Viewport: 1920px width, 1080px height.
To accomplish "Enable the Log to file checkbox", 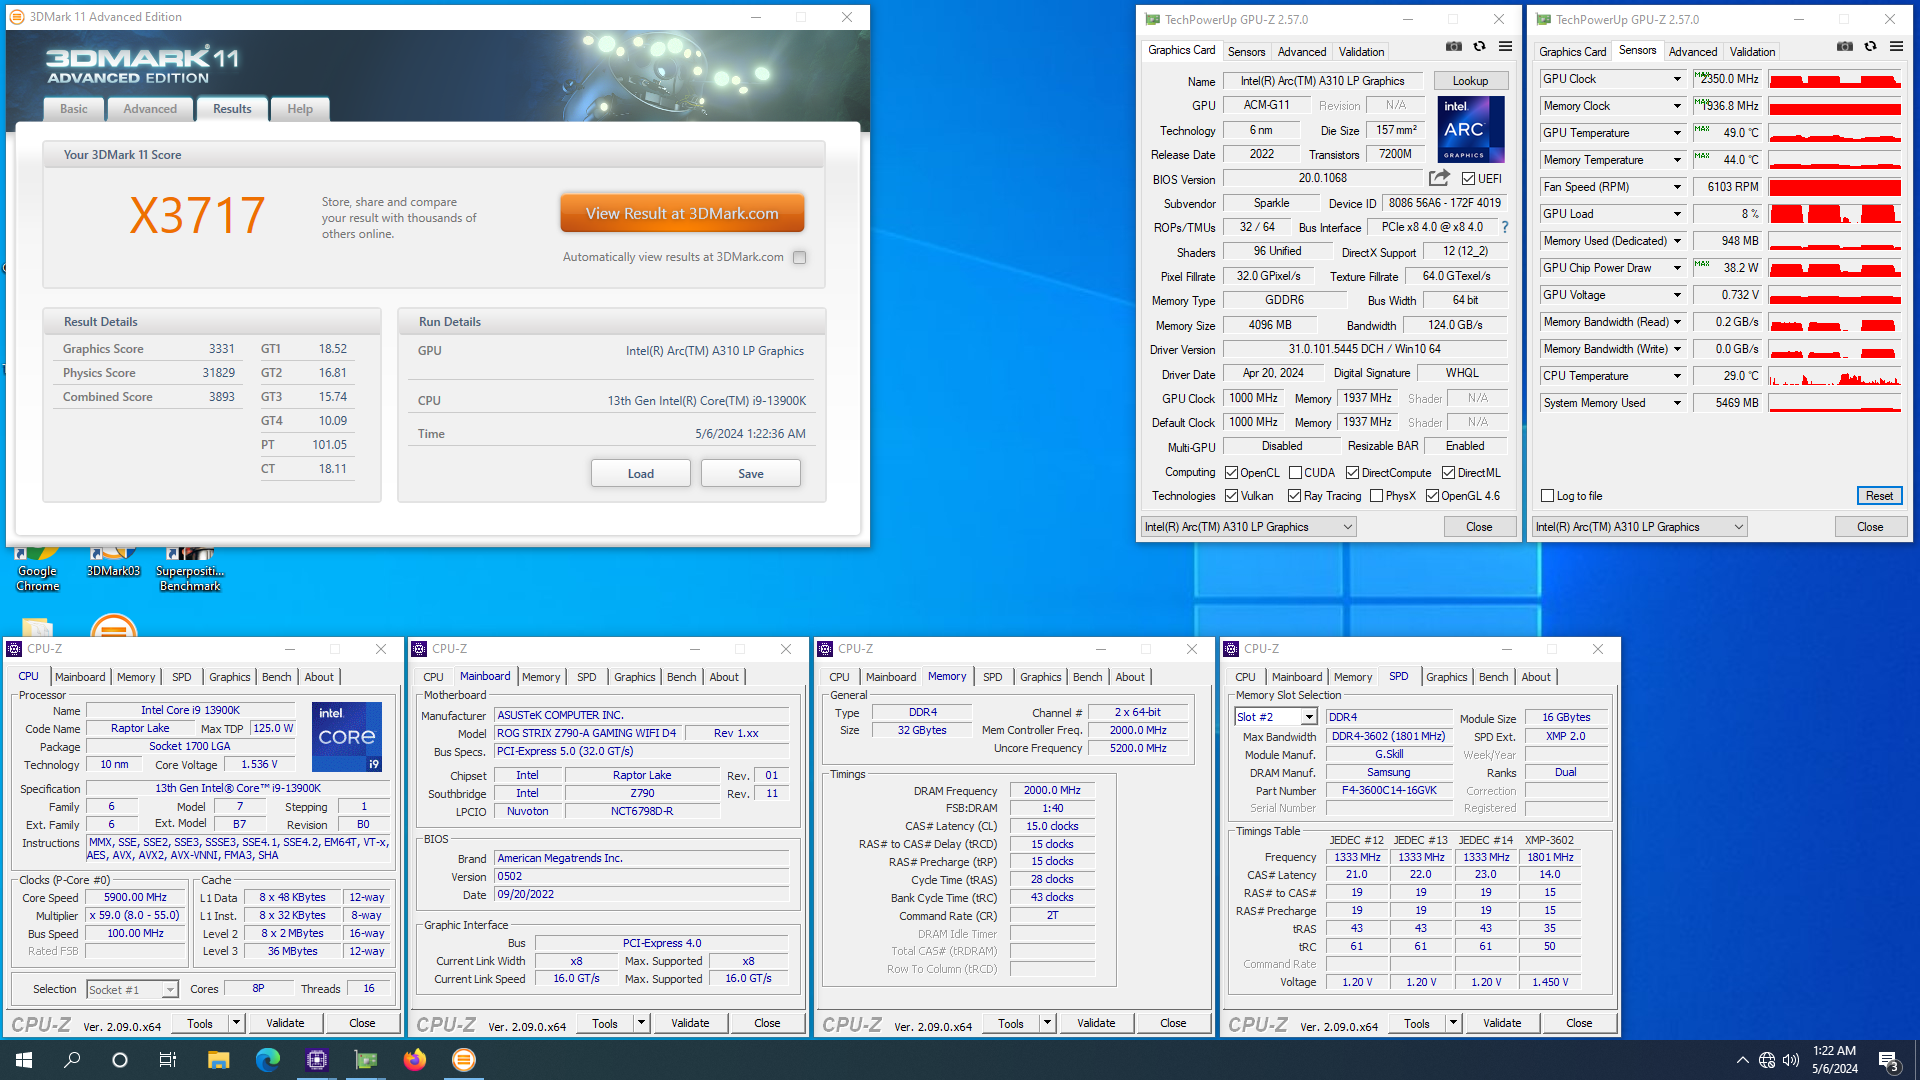I will (1548, 496).
